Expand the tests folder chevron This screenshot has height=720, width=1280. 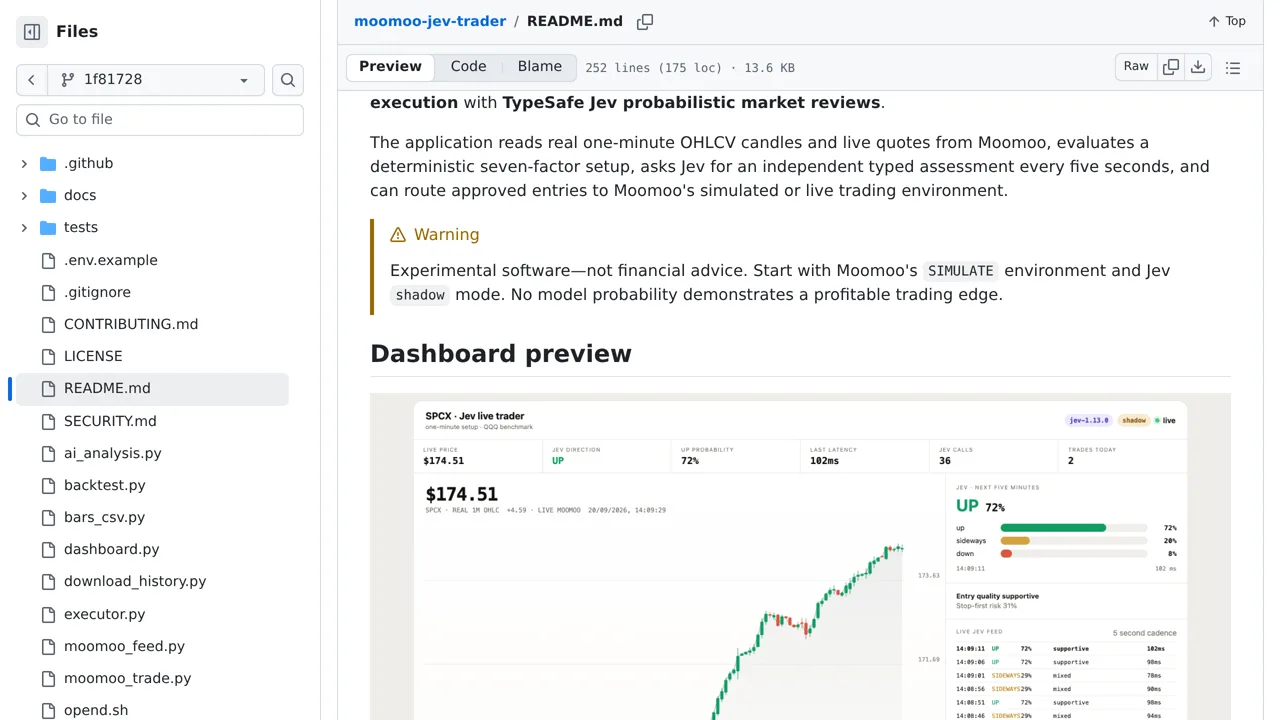(24, 227)
